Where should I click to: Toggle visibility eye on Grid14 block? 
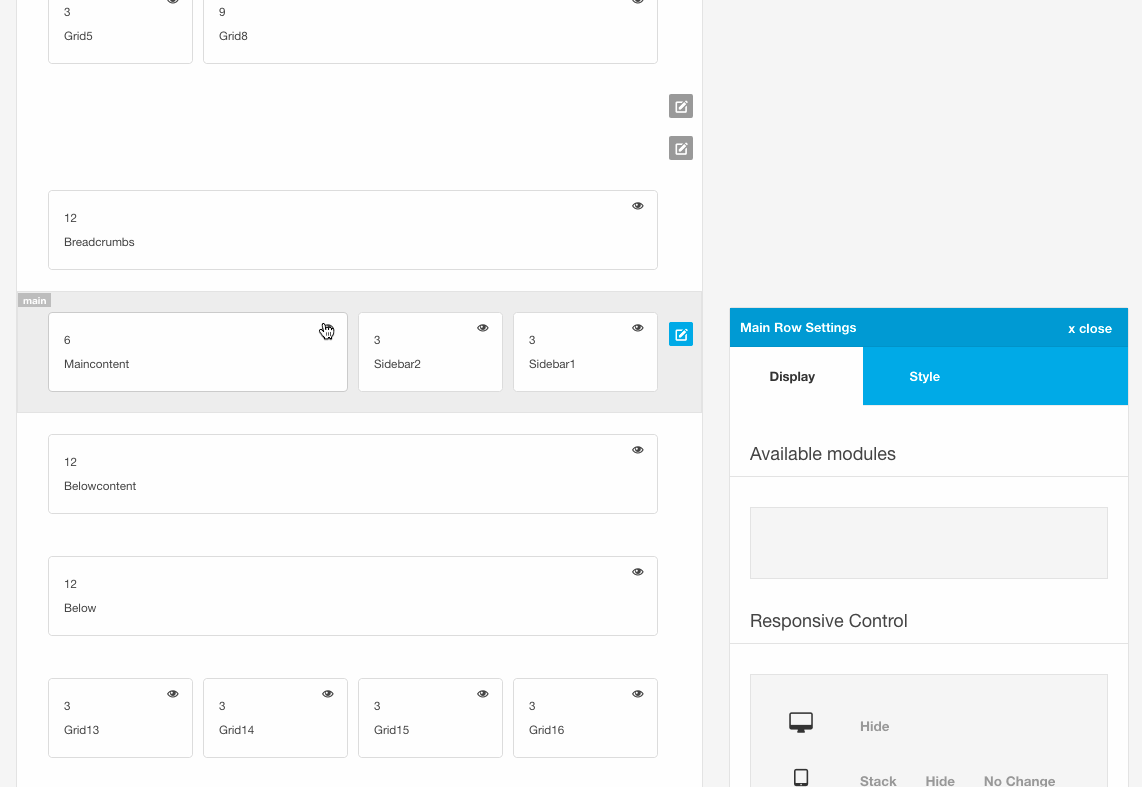tap(328, 694)
